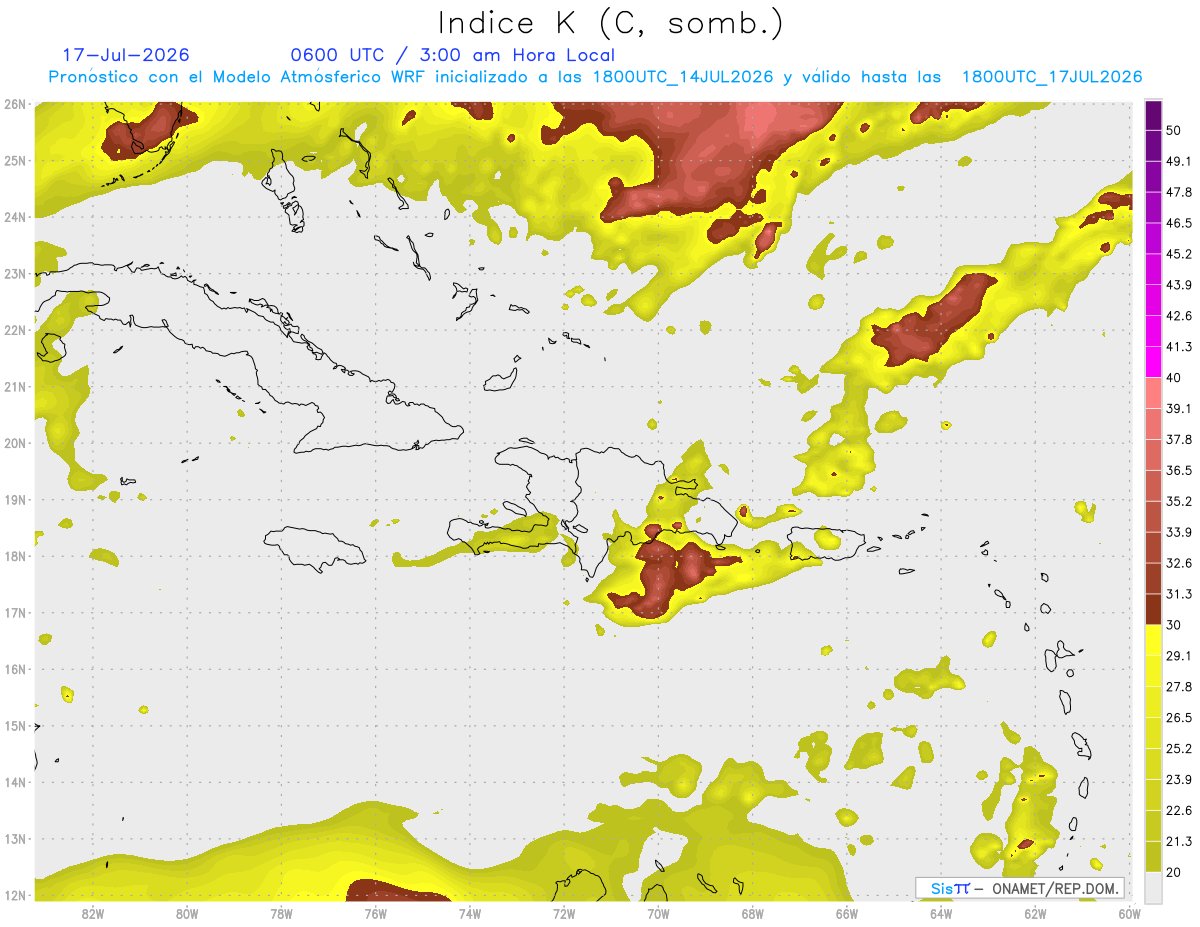The height and width of the screenshot is (927, 1200).
Task: Click the bright yellow segment between 29.1 and 30
Action: pos(1153,639)
